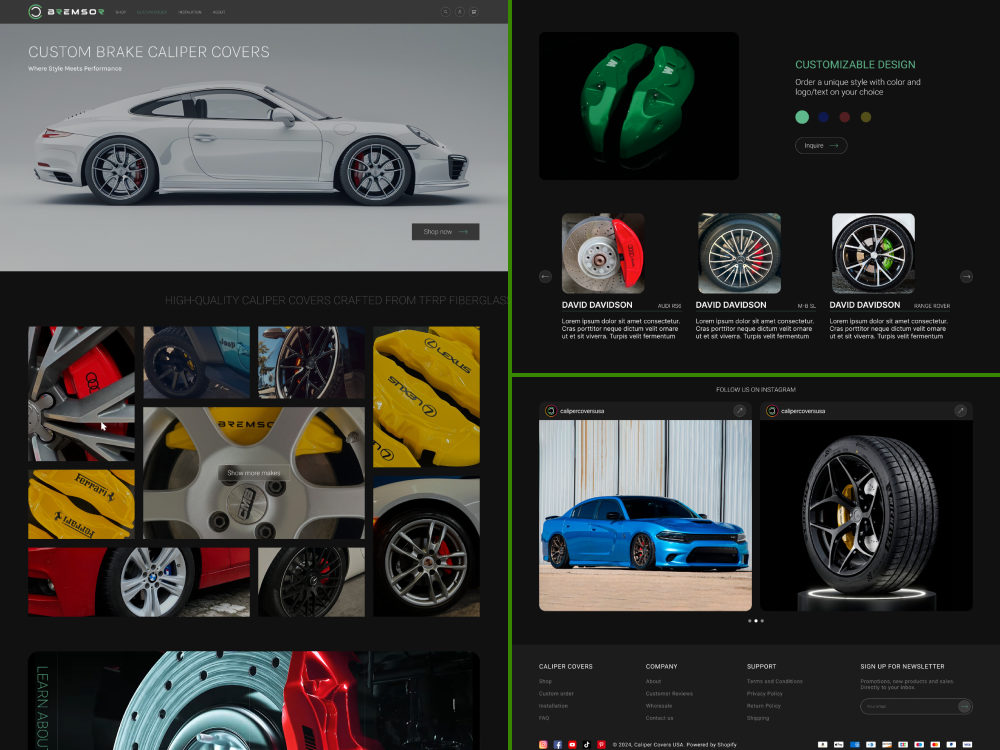This screenshot has width=1000, height=750.
Task: Click the profile avatar on the tire post
Action: click(x=772, y=411)
